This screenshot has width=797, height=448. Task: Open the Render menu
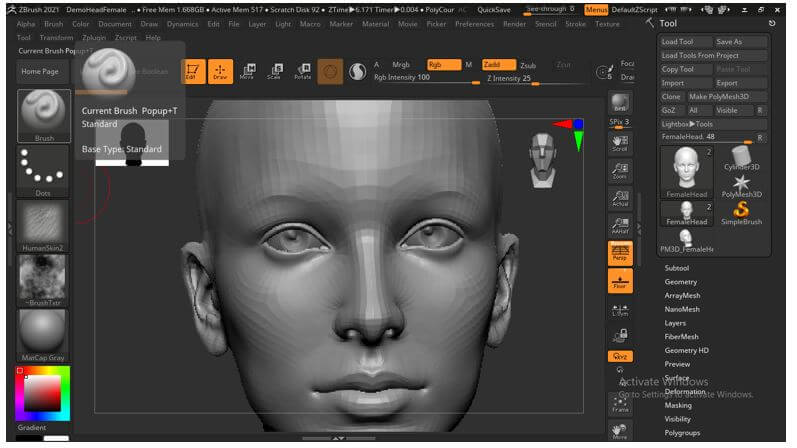(x=514, y=24)
